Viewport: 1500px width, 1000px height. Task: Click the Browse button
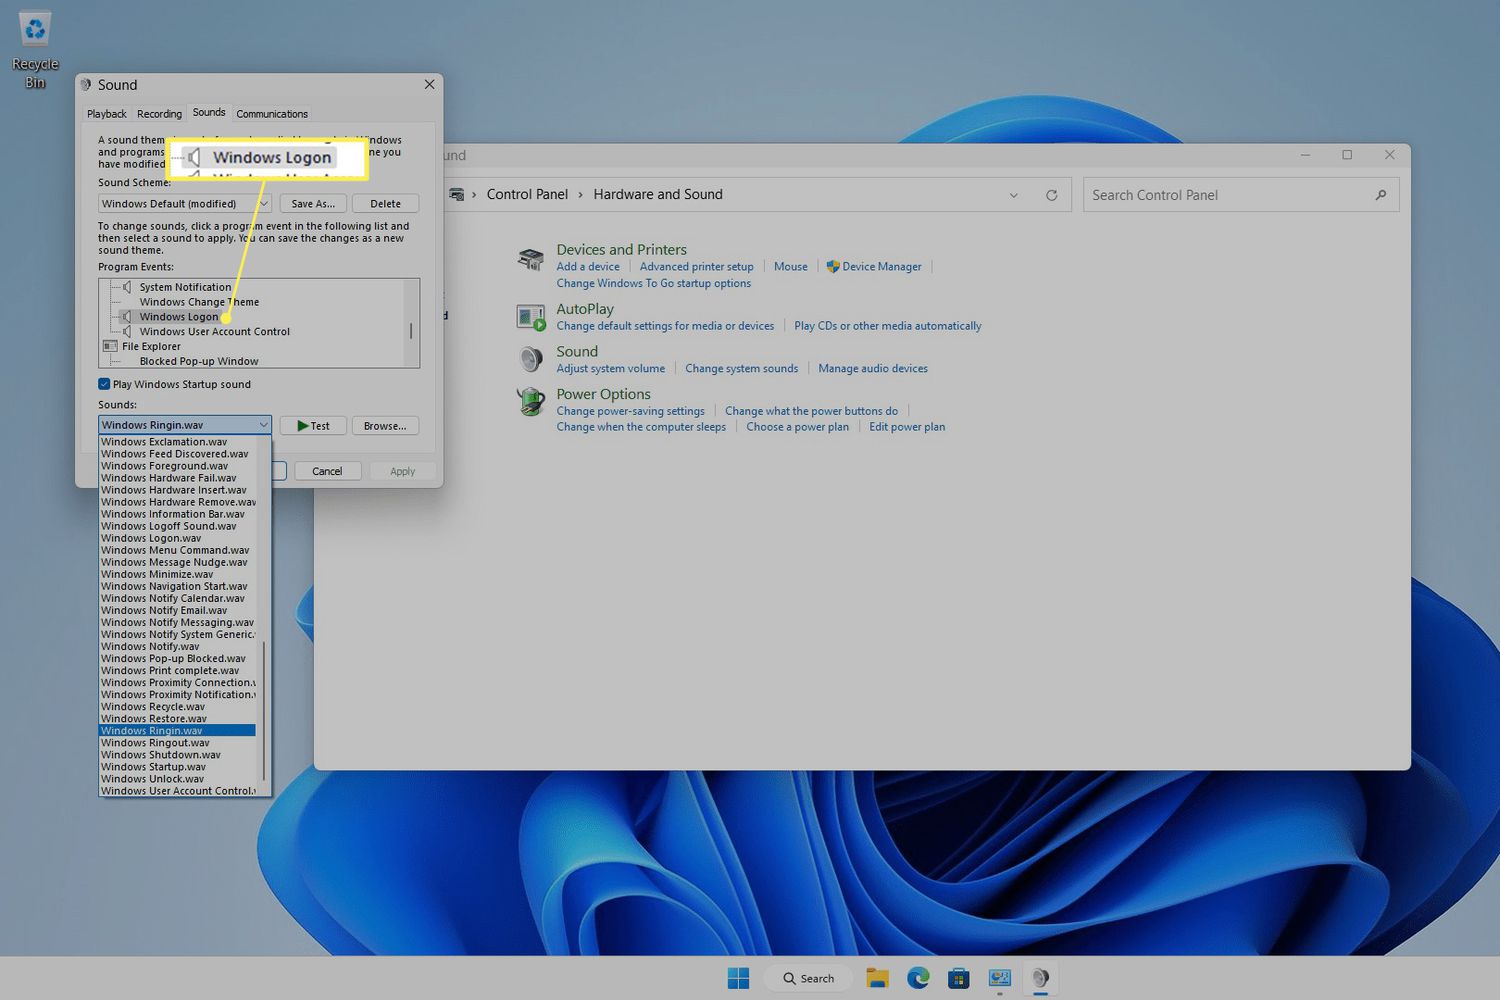[385, 426]
